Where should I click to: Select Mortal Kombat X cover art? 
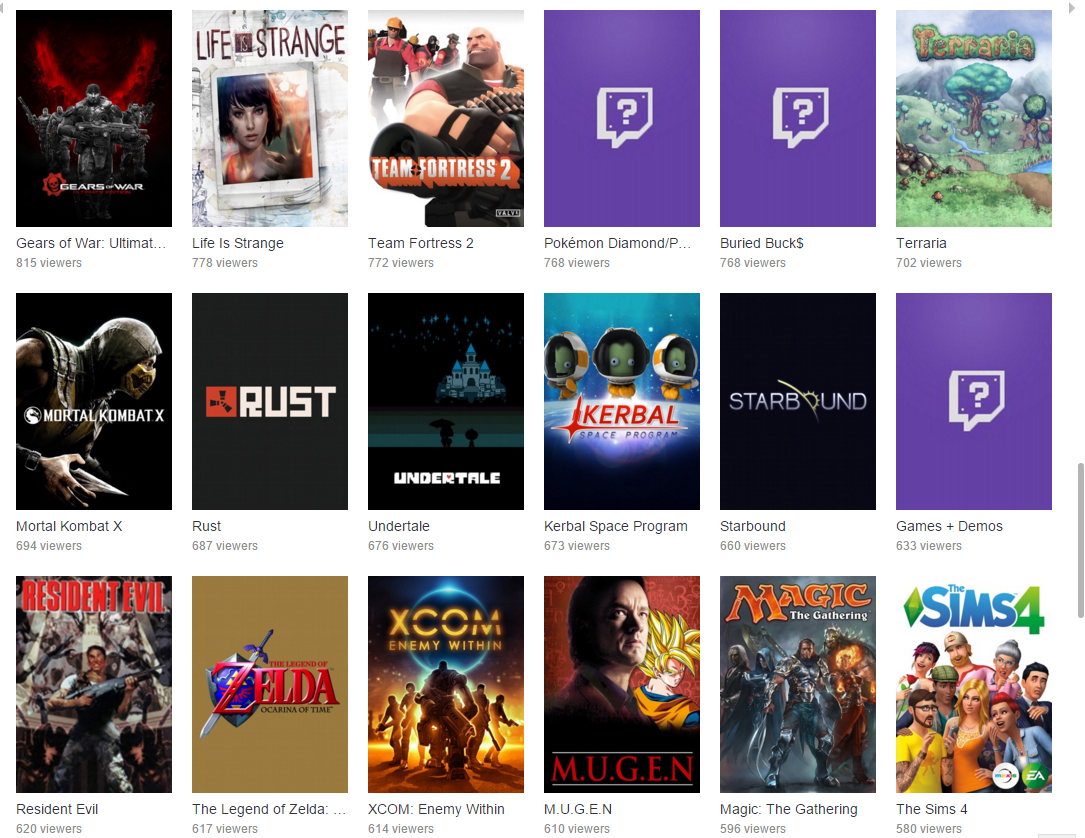93,401
